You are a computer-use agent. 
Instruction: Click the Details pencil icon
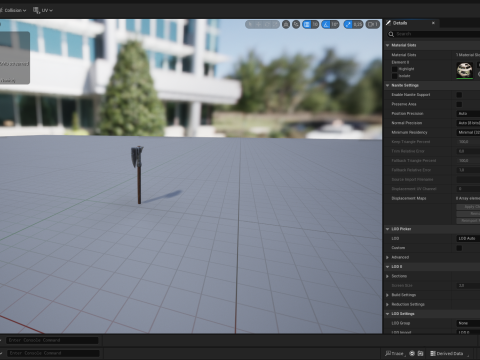(x=388, y=23)
